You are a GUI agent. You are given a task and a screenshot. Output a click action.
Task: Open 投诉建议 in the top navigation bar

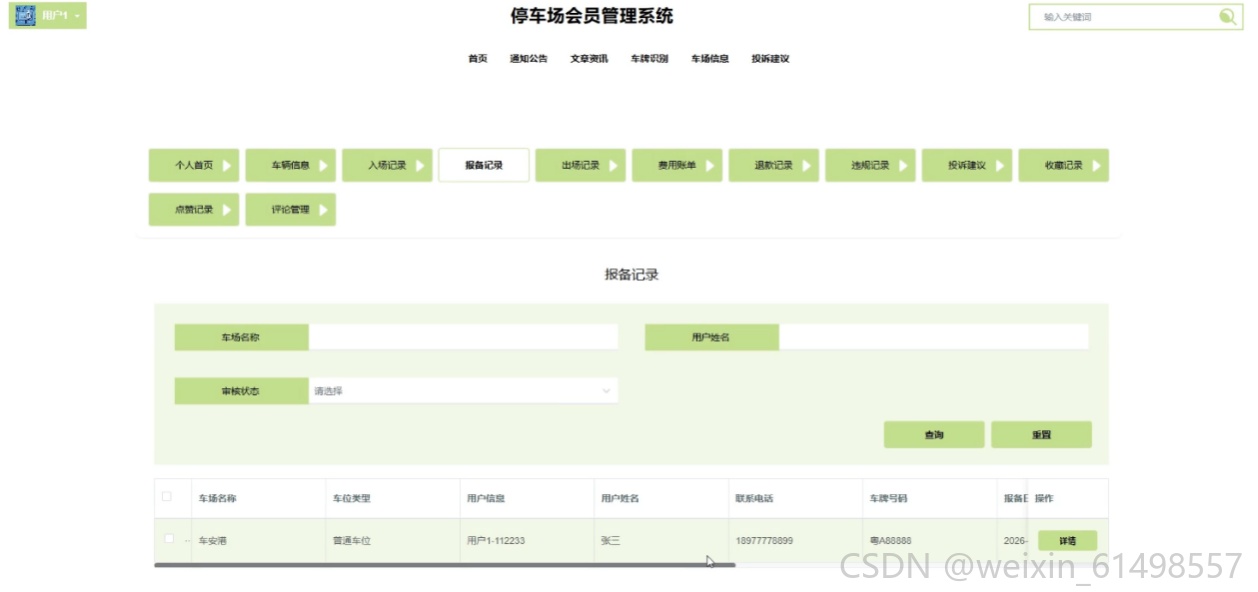[771, 59]
